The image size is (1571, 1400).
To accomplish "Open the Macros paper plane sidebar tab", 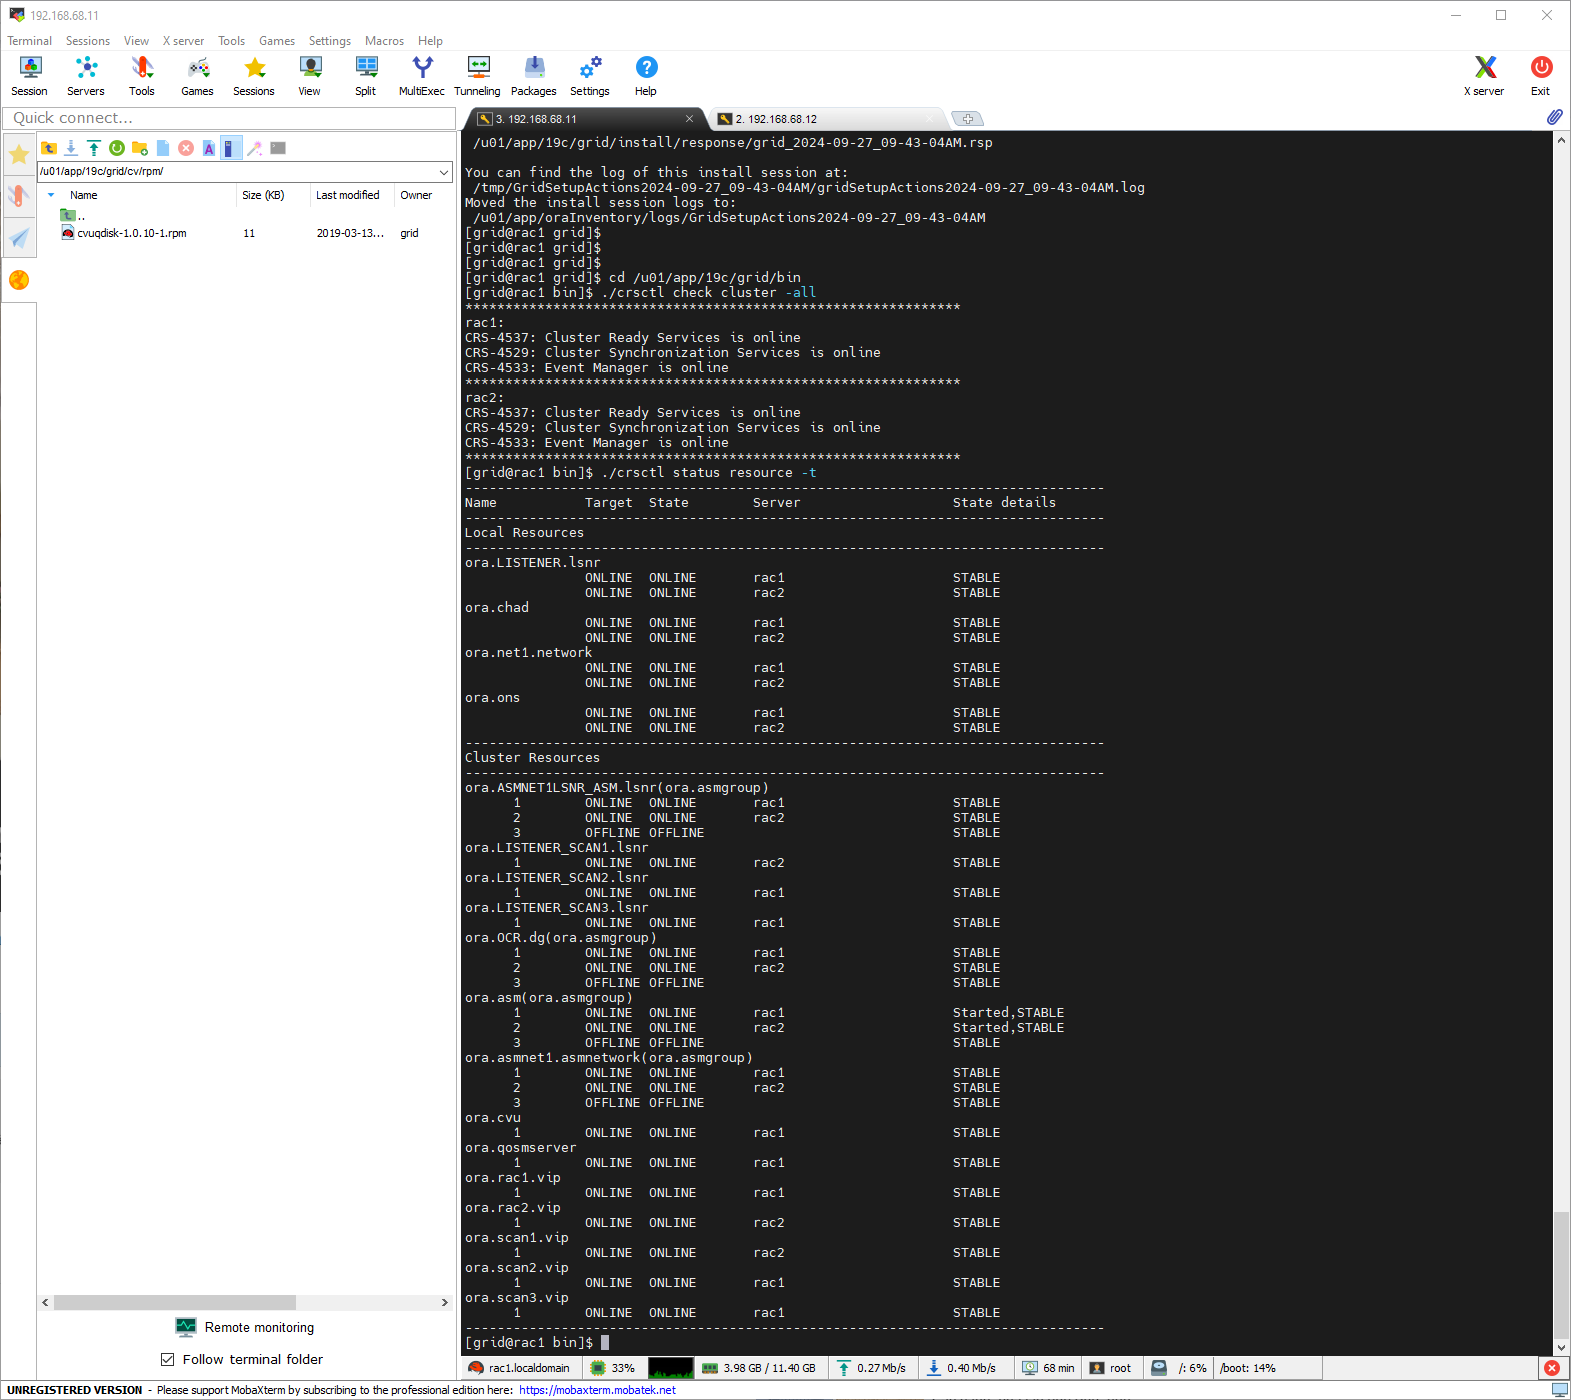I will pos(19,237).
